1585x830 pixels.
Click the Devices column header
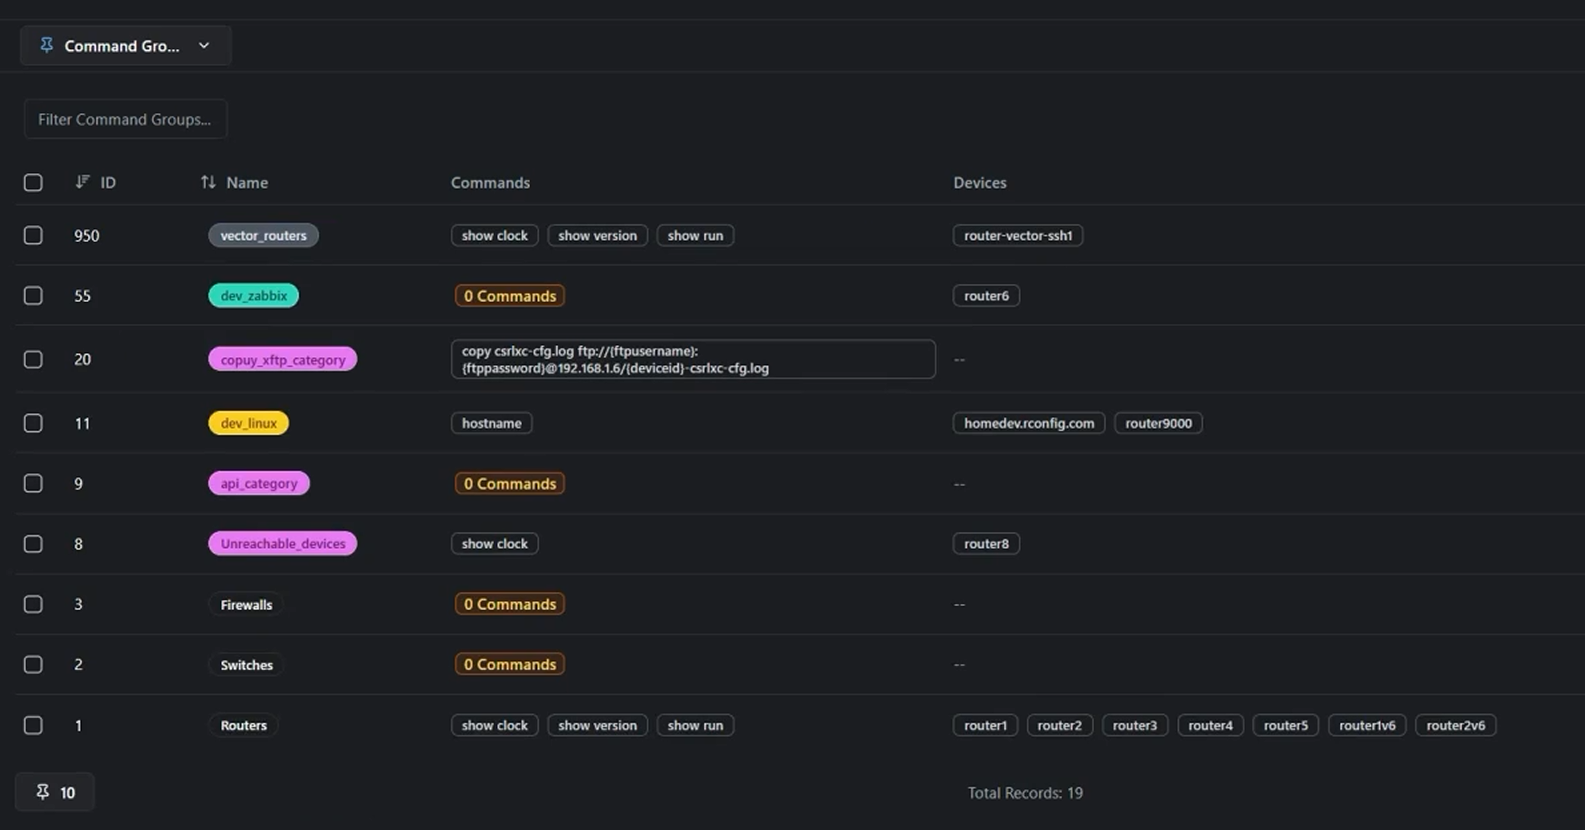click(x=979, y=182)
